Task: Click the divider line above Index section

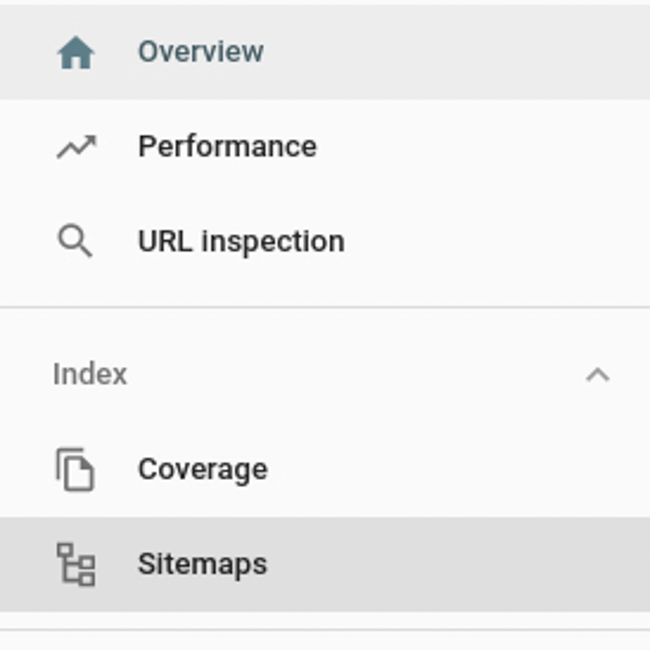Action: pyautogui.click(x=325, y=307)
